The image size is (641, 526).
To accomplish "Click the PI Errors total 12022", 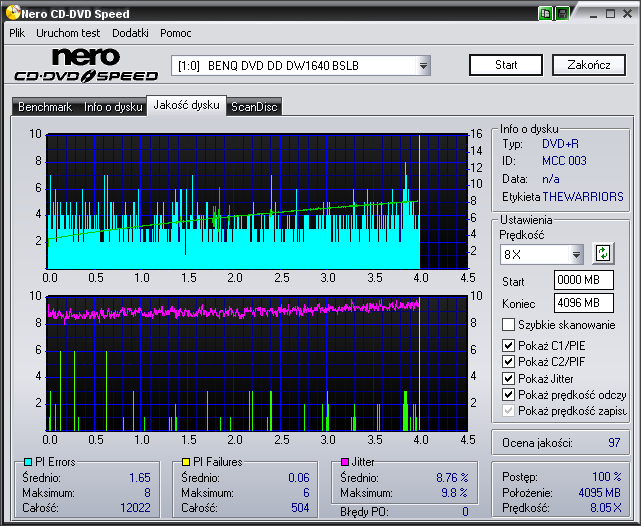I will click(135, 508).
